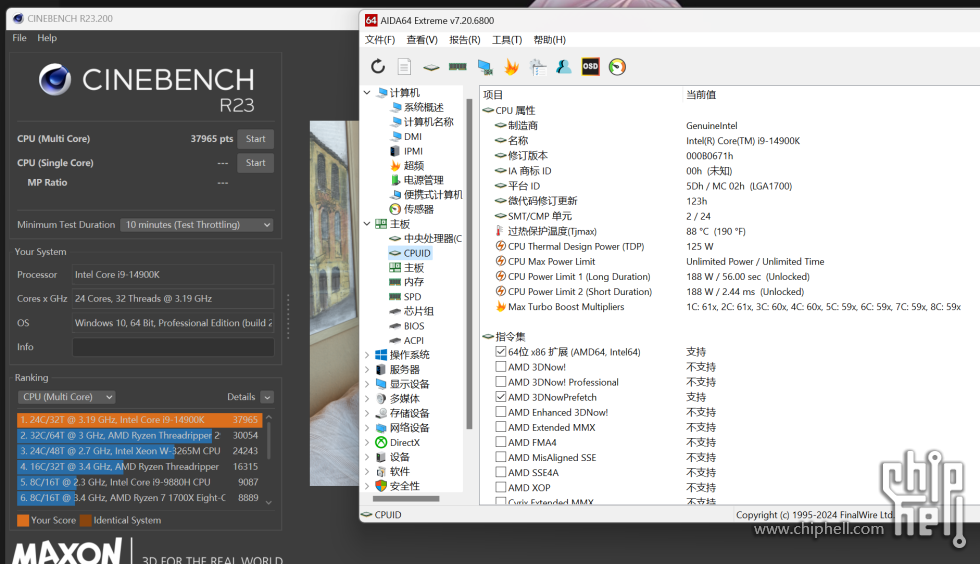Screen dimensions: 980x564
Task: Toggle AMD Enhanced 3DNow! checkbox
Action: [501, 412]
